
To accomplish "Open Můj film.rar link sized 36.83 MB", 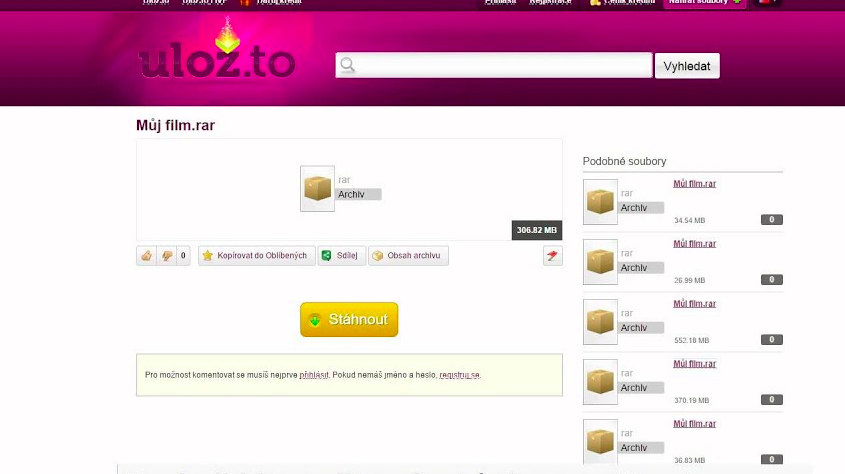I will (694, 424).
